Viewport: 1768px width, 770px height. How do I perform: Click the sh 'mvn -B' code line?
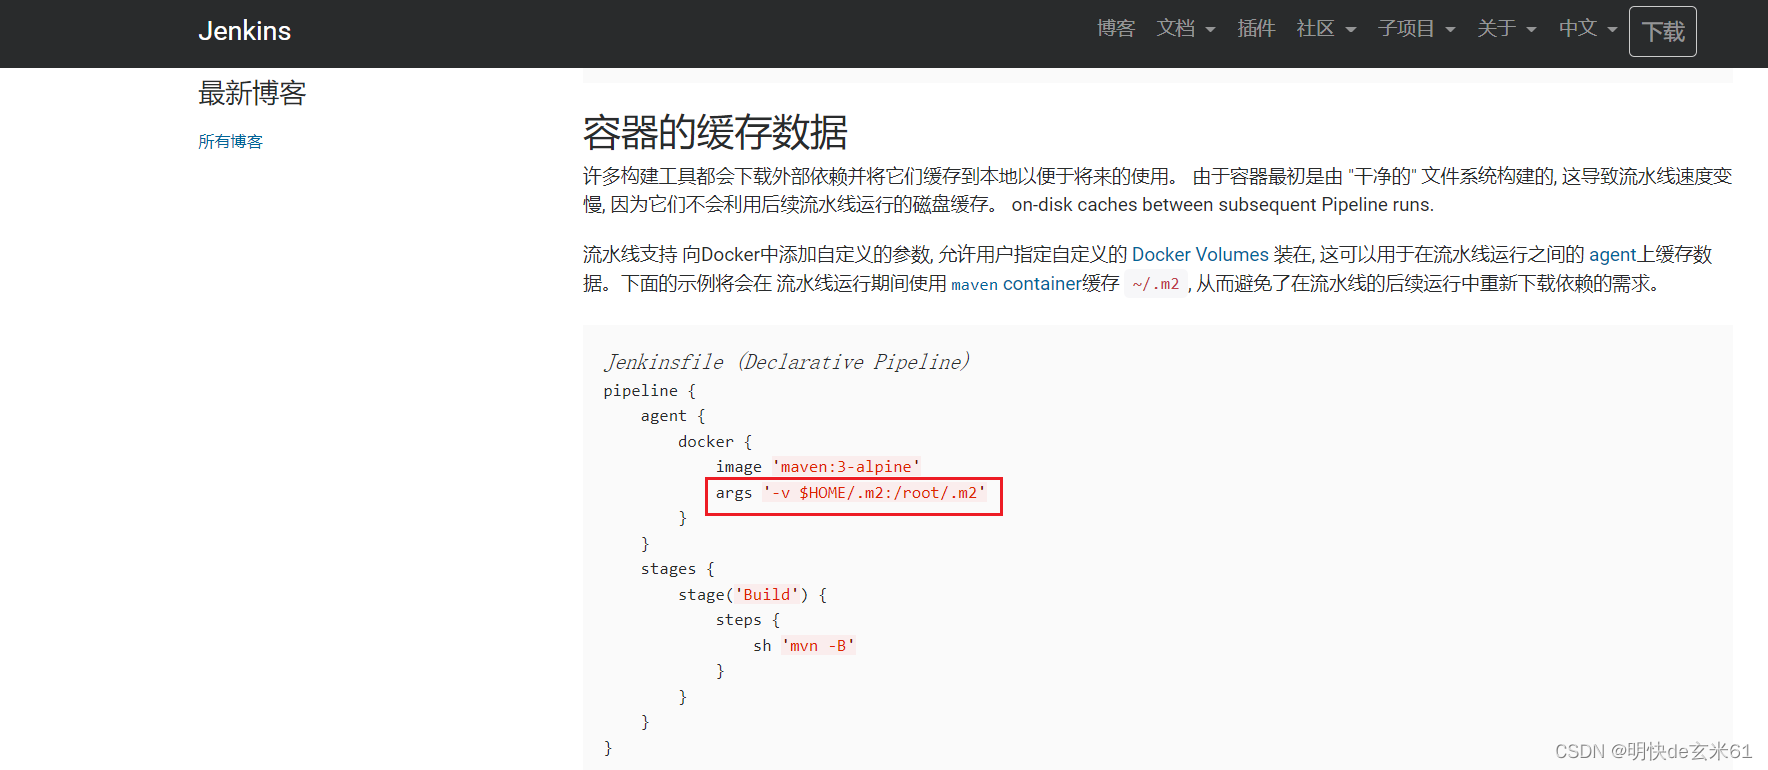804,646
